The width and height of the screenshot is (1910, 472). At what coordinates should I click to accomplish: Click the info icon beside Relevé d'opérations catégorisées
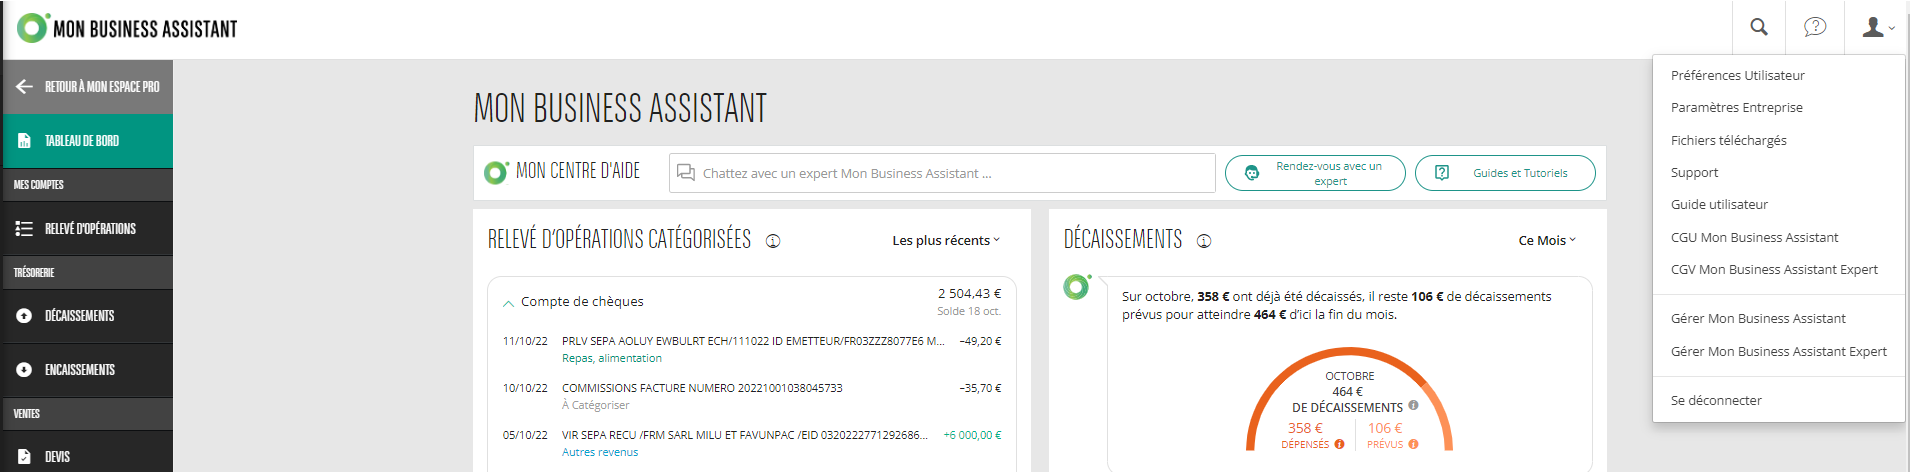(x=773, y=241)
